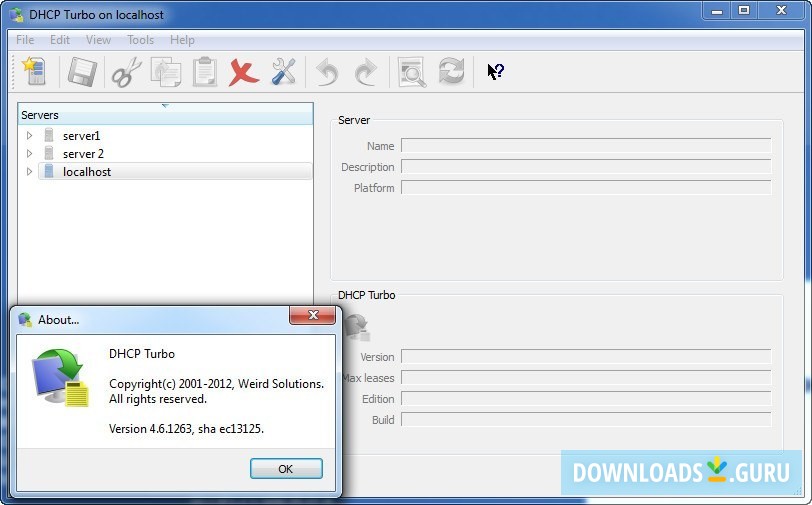Click the red X Delete icon
Image resolution: width=812 pixels, height=505 pixels.
[x=243, y=71]
